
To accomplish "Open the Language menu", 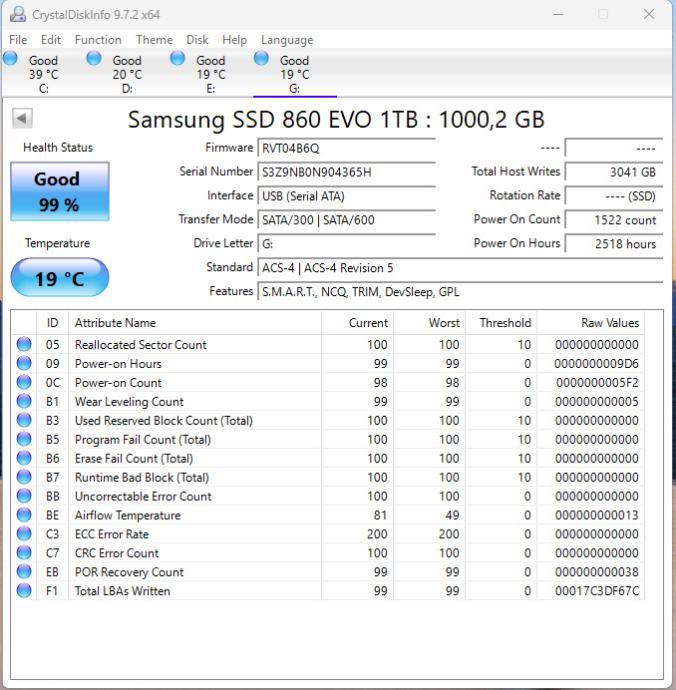I will tap(287, 40).
